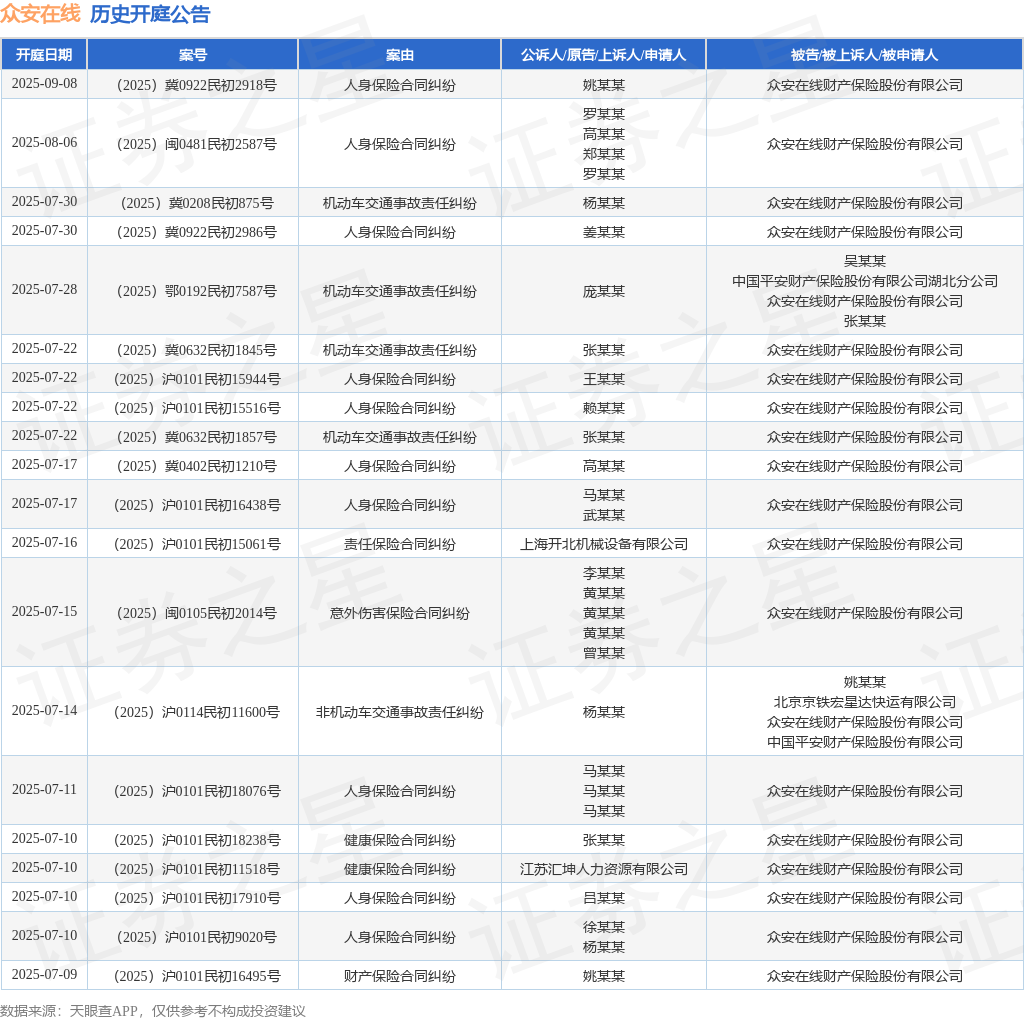Select the date 2025-07-14
The height and width of the screenshot is (1020, 1024).
tap(44, 710)
